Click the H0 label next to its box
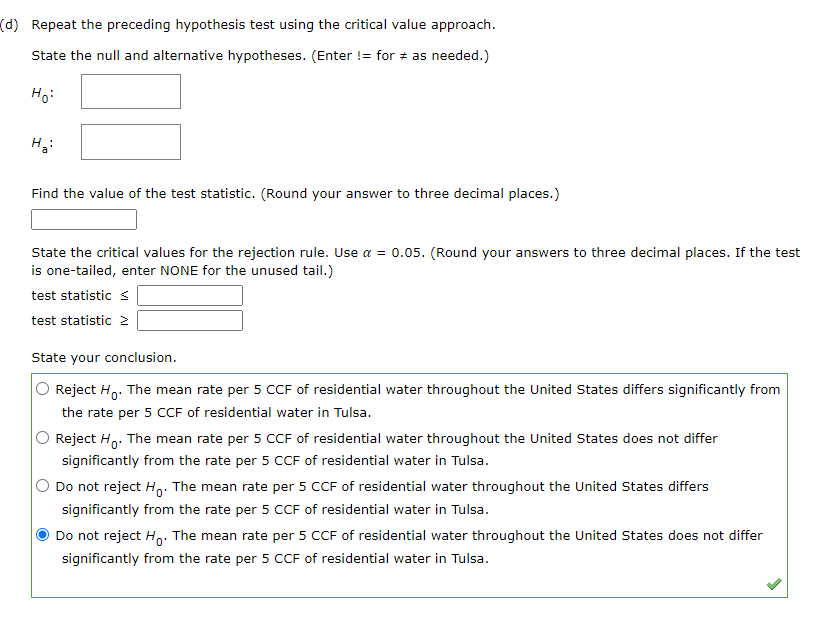 tap(40, 92)
